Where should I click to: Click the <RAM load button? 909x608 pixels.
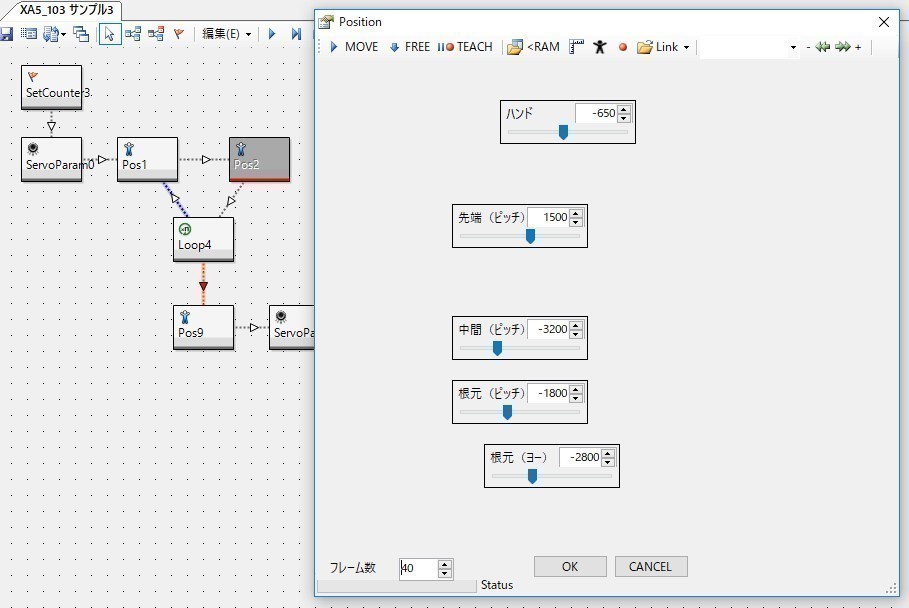coord(533,47)
